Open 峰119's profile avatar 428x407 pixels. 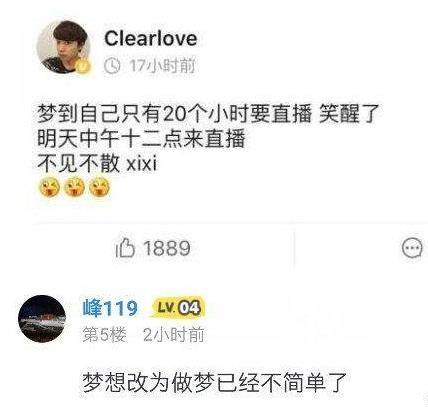coord(42,319)
